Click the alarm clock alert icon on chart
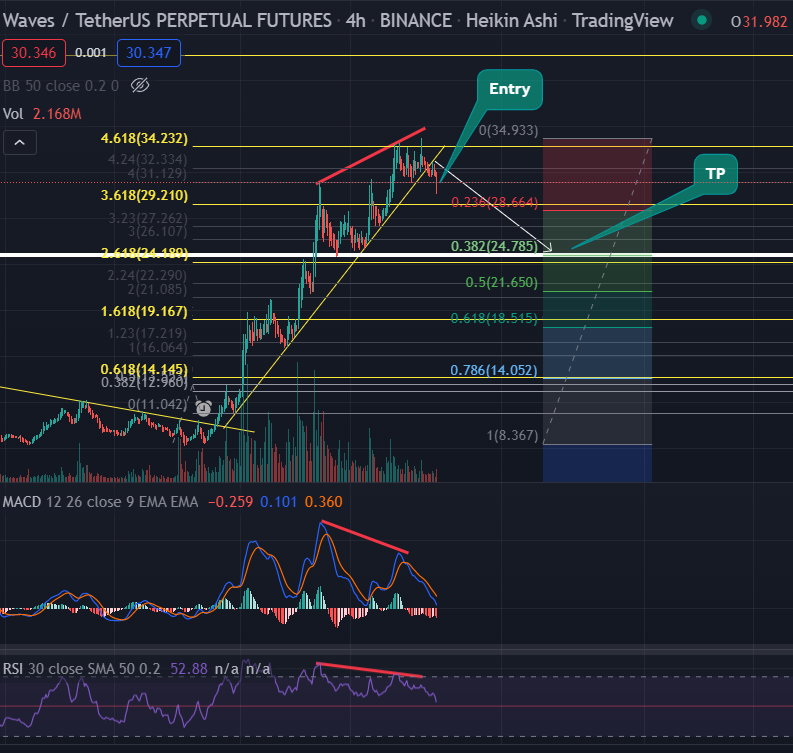Viewport: 793px width, 753px height. pos(203,408)
